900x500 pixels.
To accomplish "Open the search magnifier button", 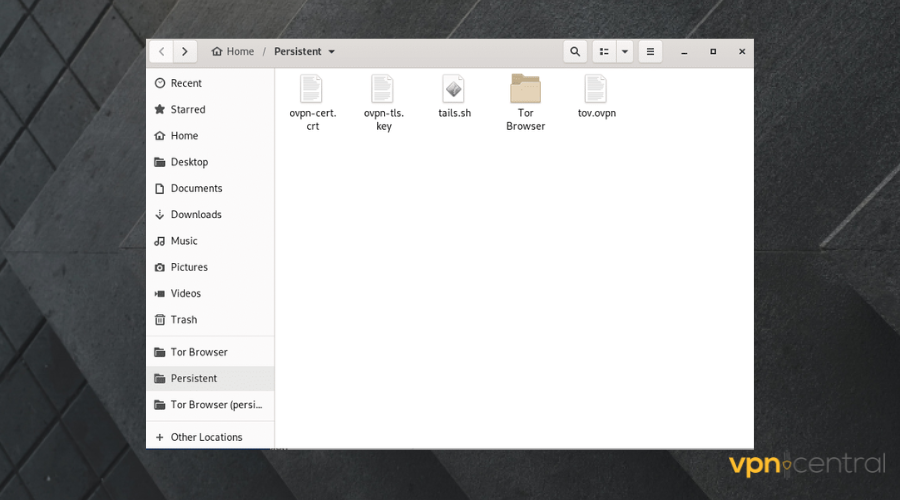I will 574,52.
